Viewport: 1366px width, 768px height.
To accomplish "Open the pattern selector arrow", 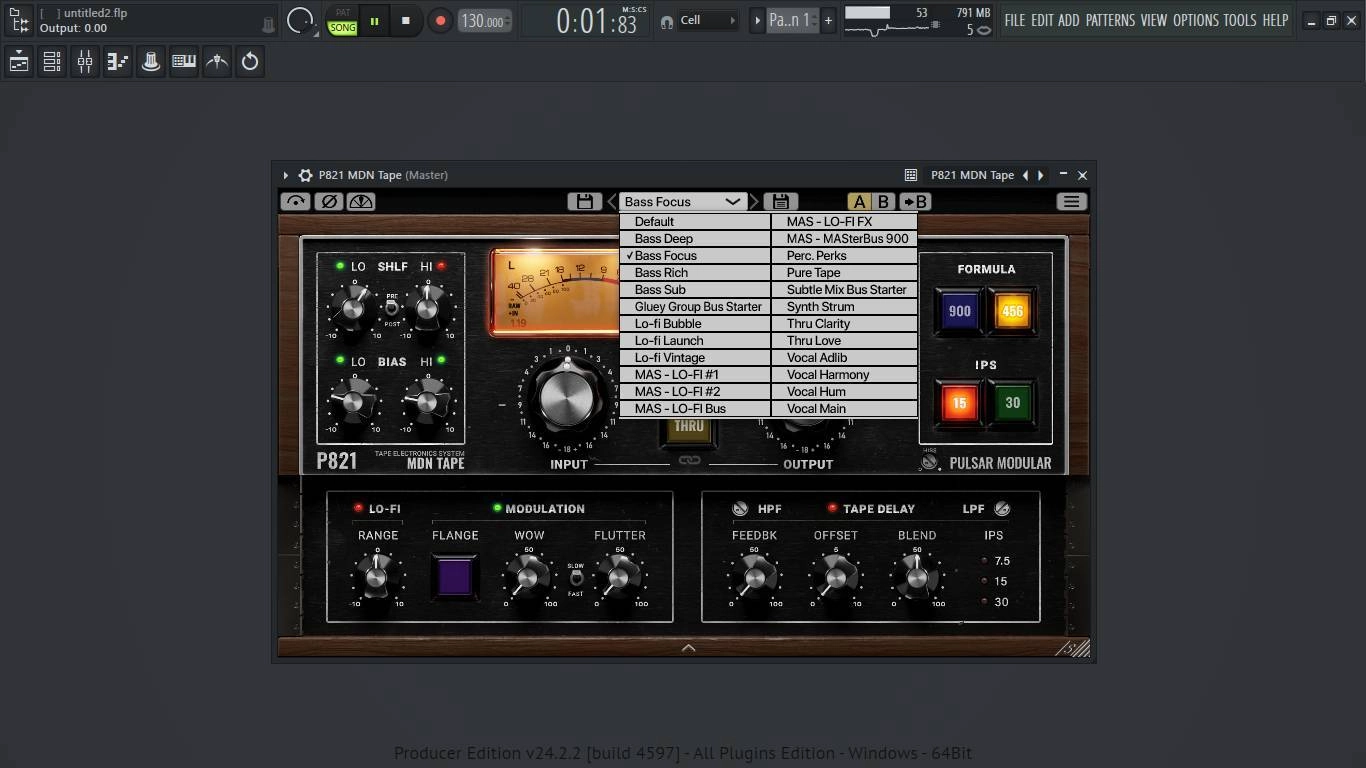I will 757,20.
